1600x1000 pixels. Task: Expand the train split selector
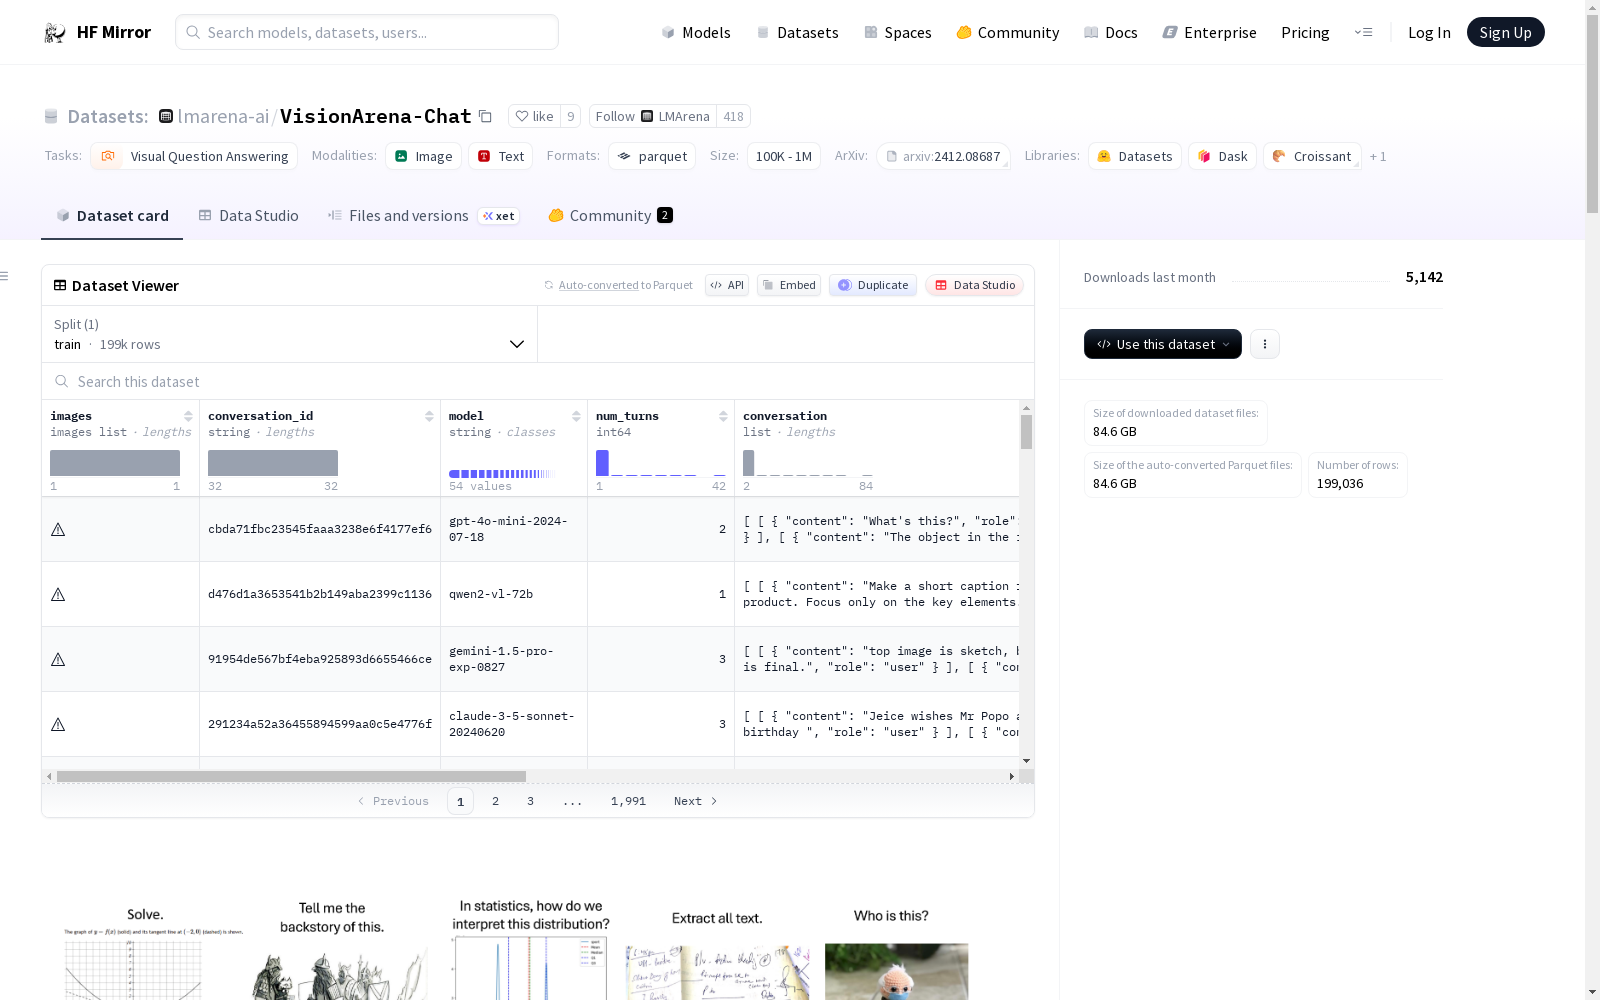click(290, 334)
